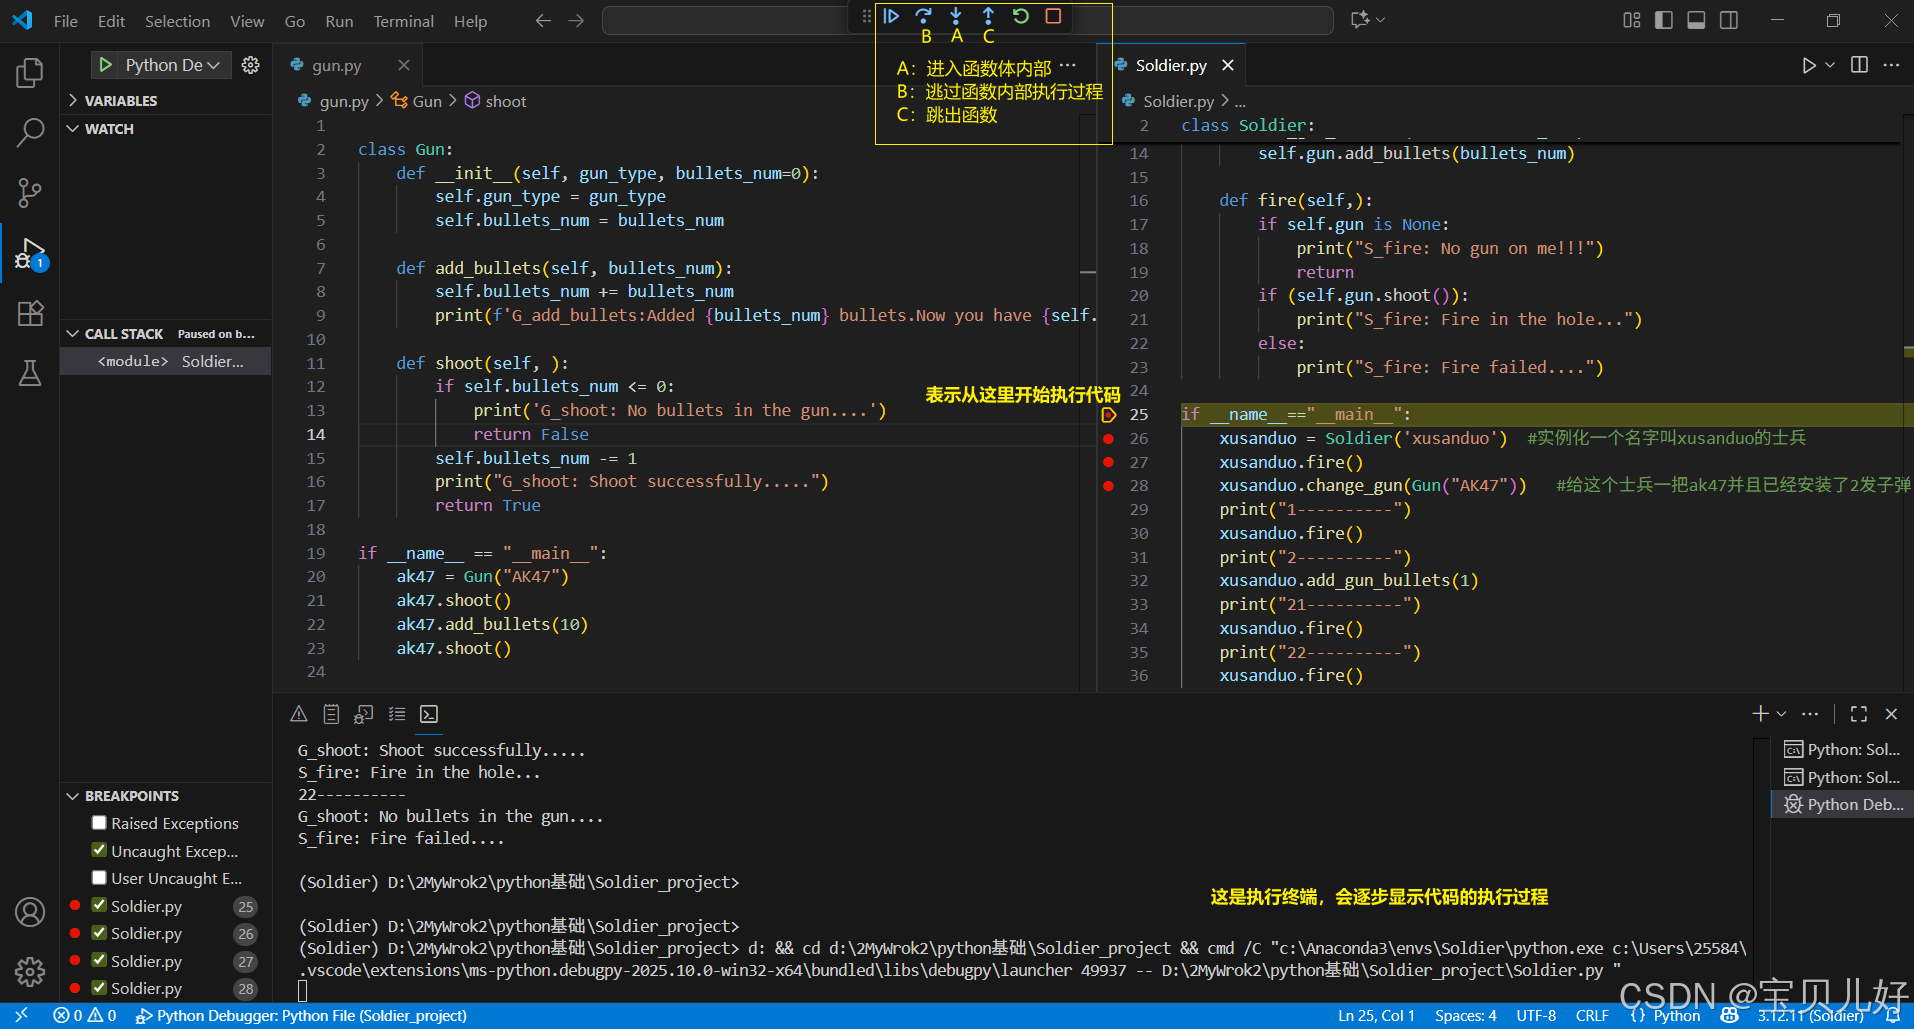Disable Soldier.py breakpoint at line 28
This screenshot has height=1029, width=1914.
pos(99,988)
